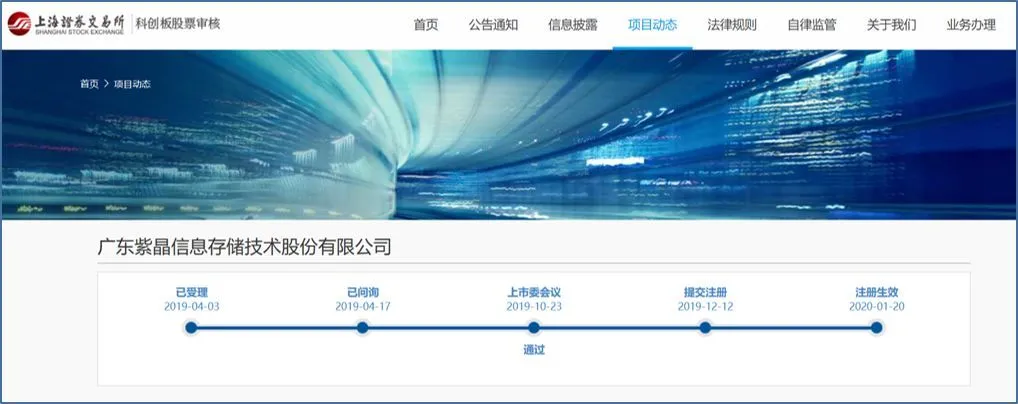Open the 自律监管 menu item
The height and width of the screenshot is (404, 1018).
click(x=812, y=25)
